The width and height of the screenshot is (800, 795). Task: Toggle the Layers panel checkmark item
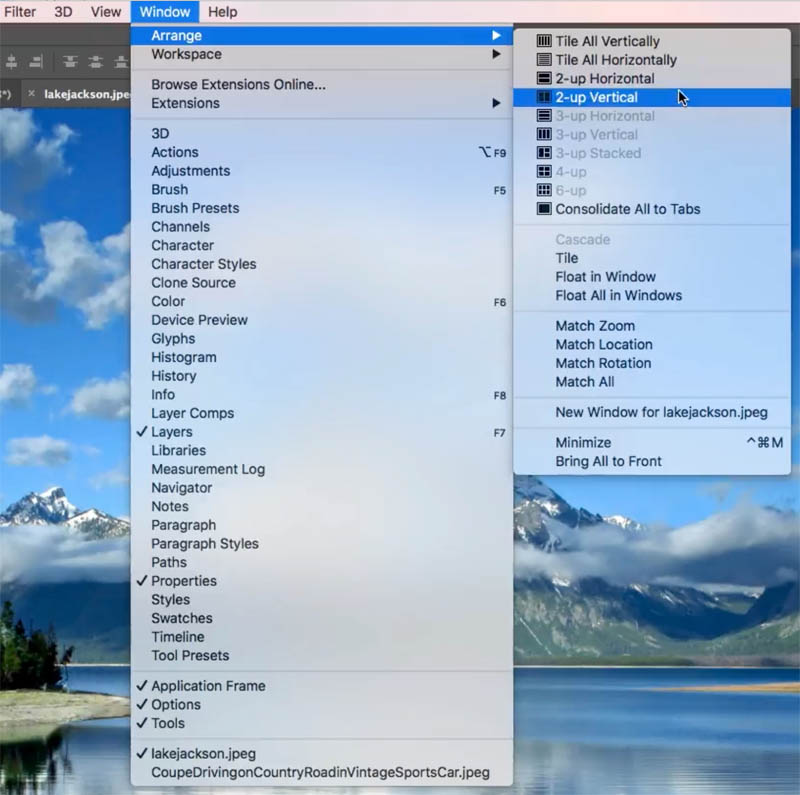(321, 432)
